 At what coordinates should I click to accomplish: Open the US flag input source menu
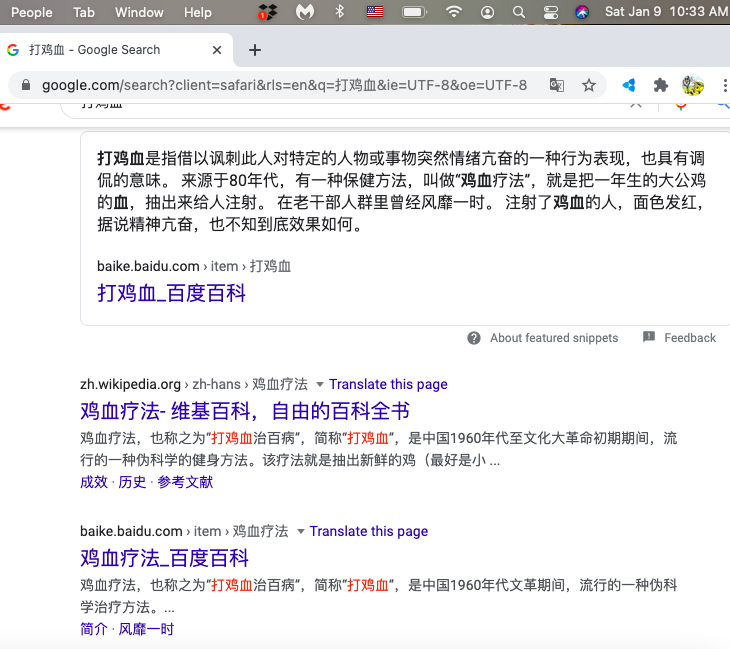375,12
